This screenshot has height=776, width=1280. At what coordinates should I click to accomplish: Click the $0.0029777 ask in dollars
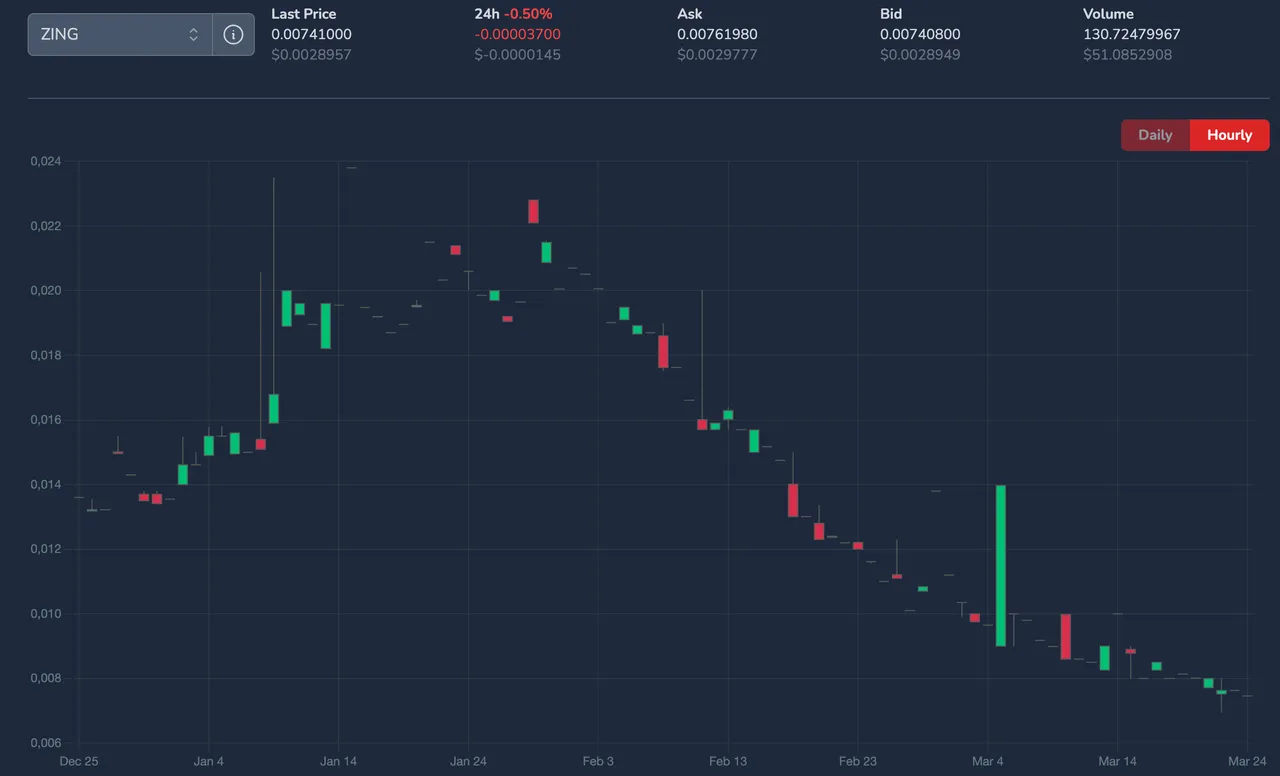point(717,55)
